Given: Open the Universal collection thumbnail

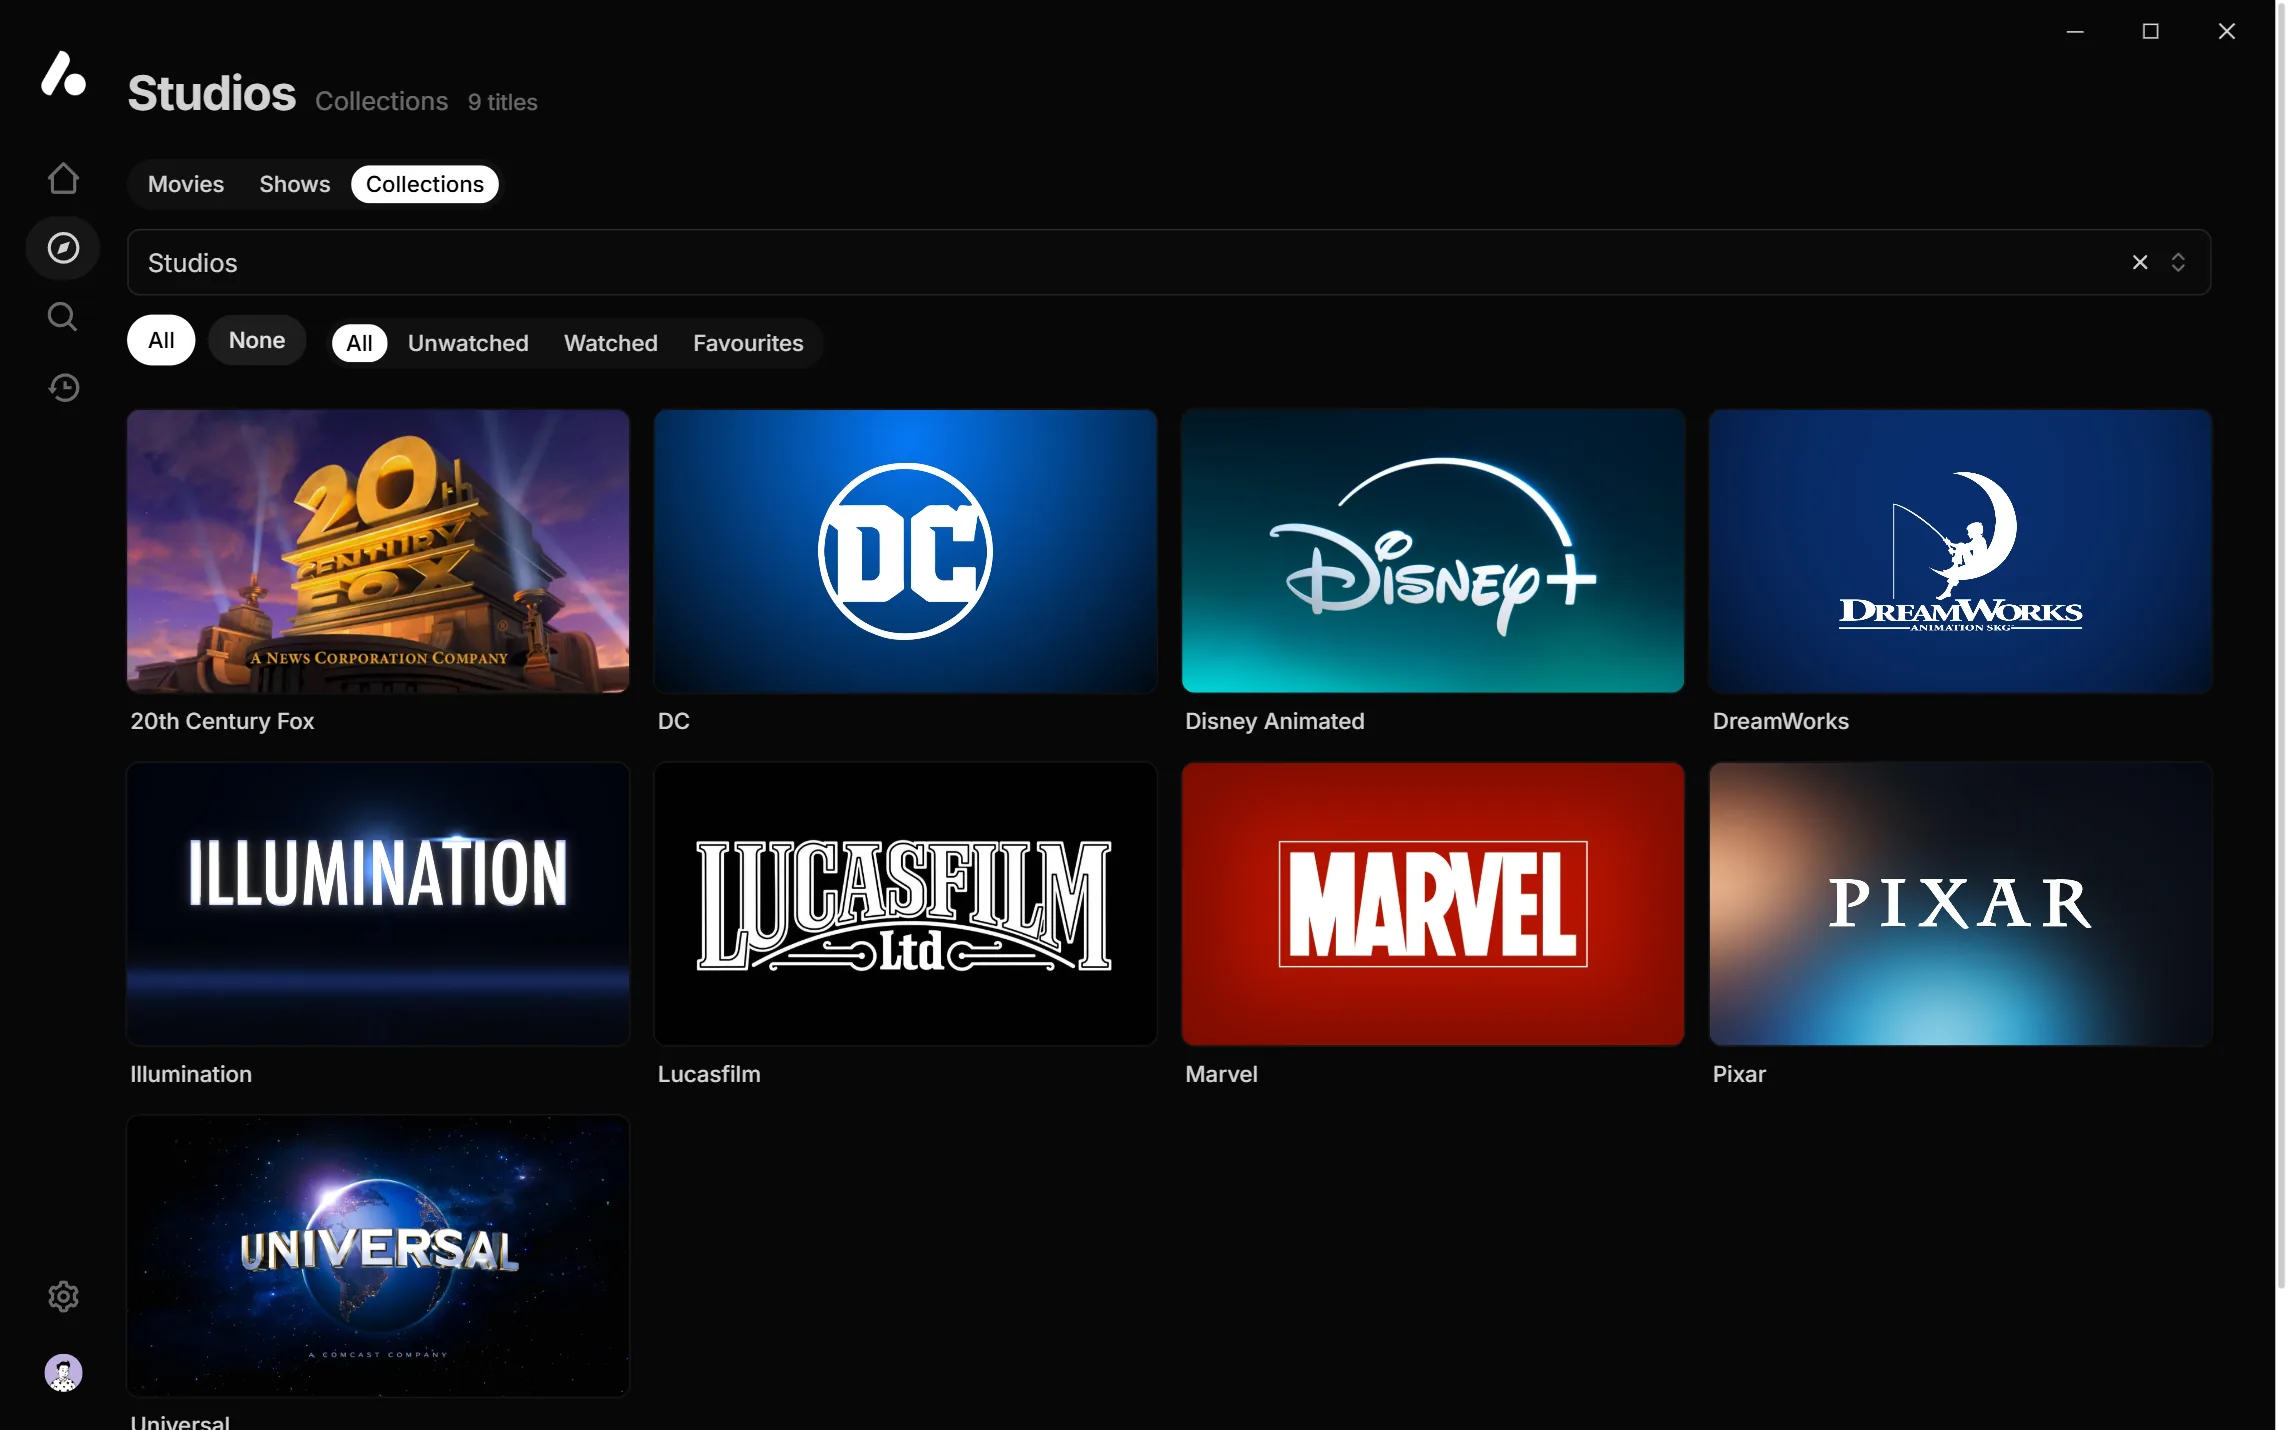Looking at the screenshot, I should pos(378,1257).
